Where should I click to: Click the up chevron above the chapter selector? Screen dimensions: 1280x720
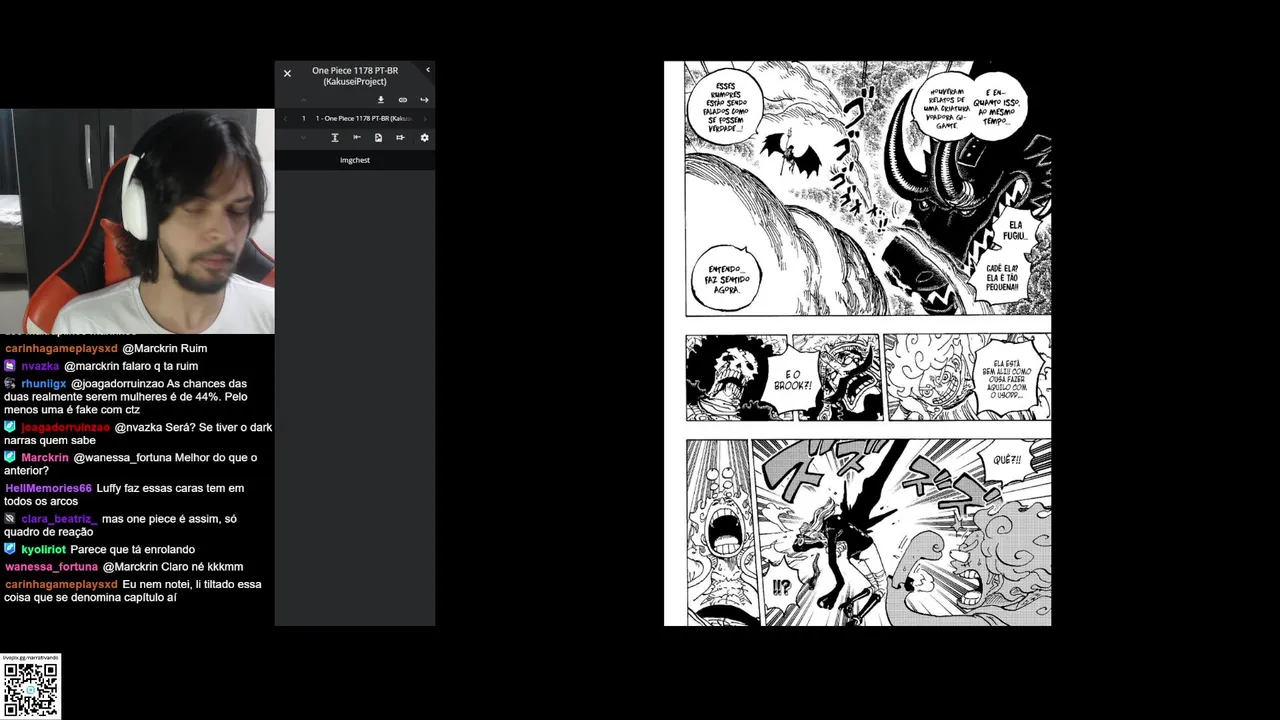click(x=303, y=100)
